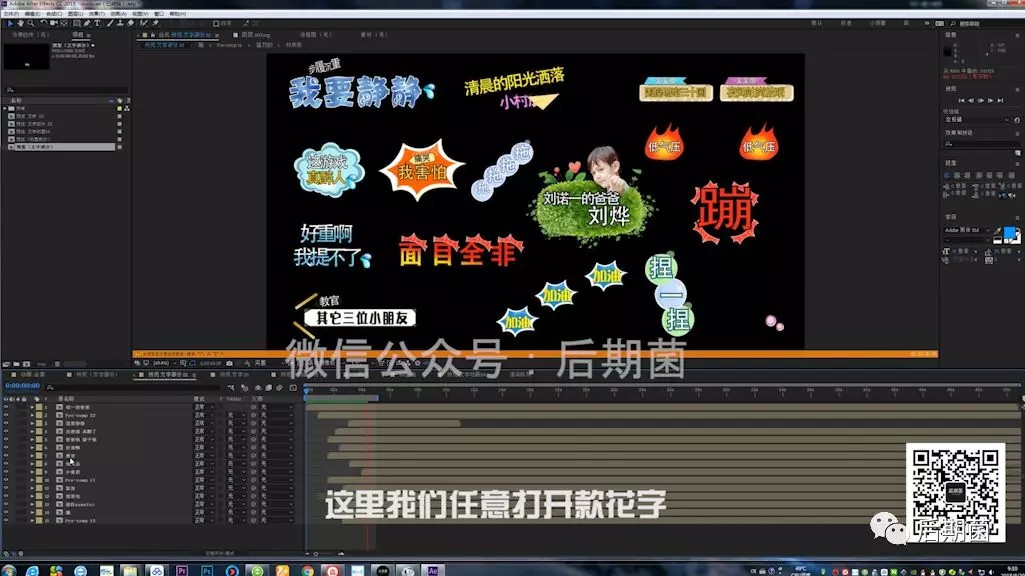
Task: Select the Eraser tool
Action: pos(130,23)
